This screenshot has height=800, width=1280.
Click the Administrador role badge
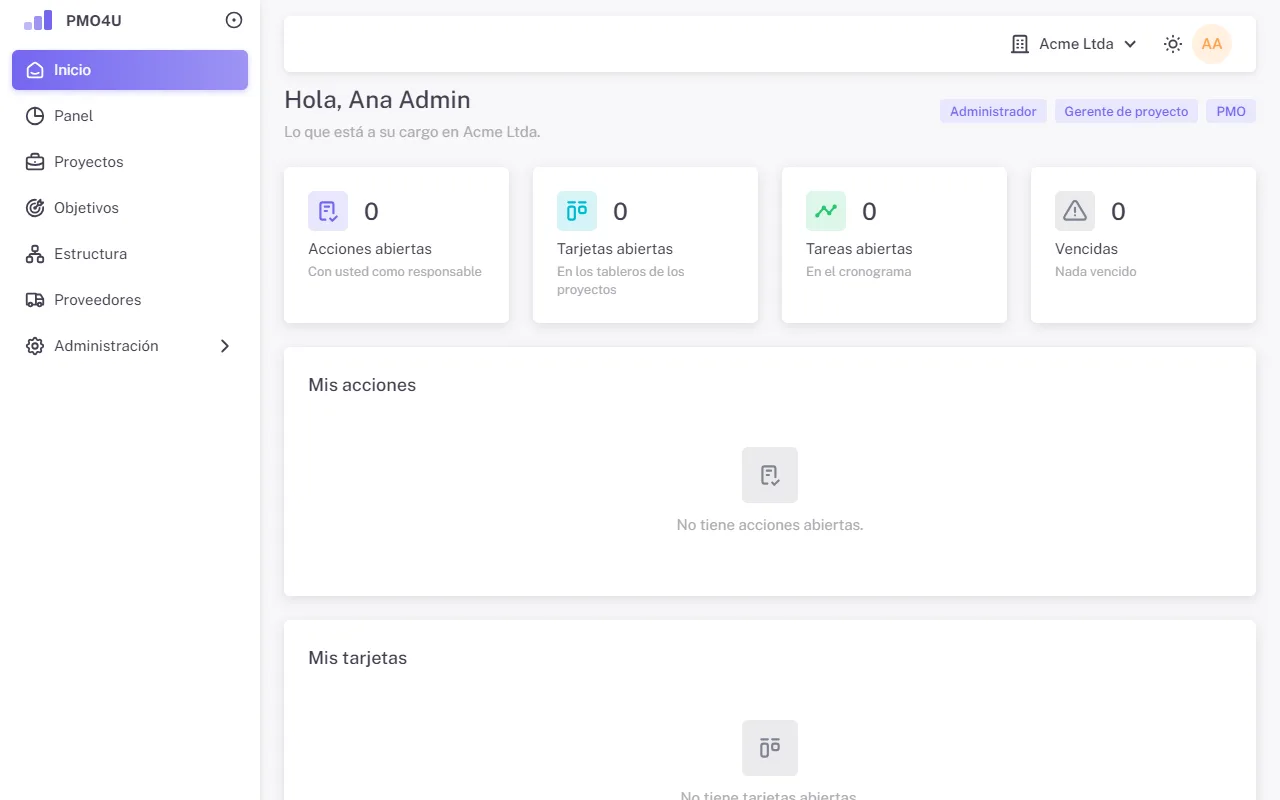pyautogui.click(x=993, y=111)
